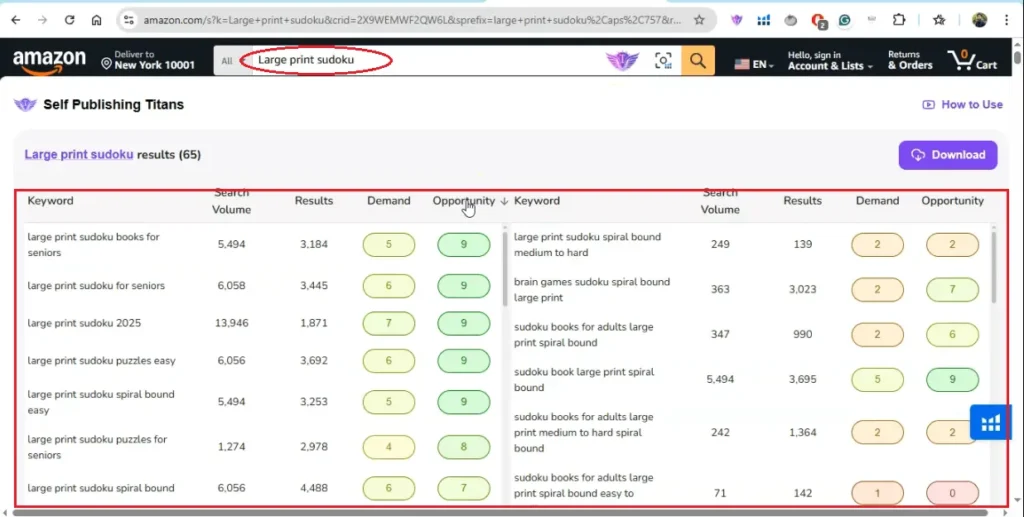This screenshot has width=1024, height=517.
Task: Click the Large print sudoku search field
Action: click(320, 61)
